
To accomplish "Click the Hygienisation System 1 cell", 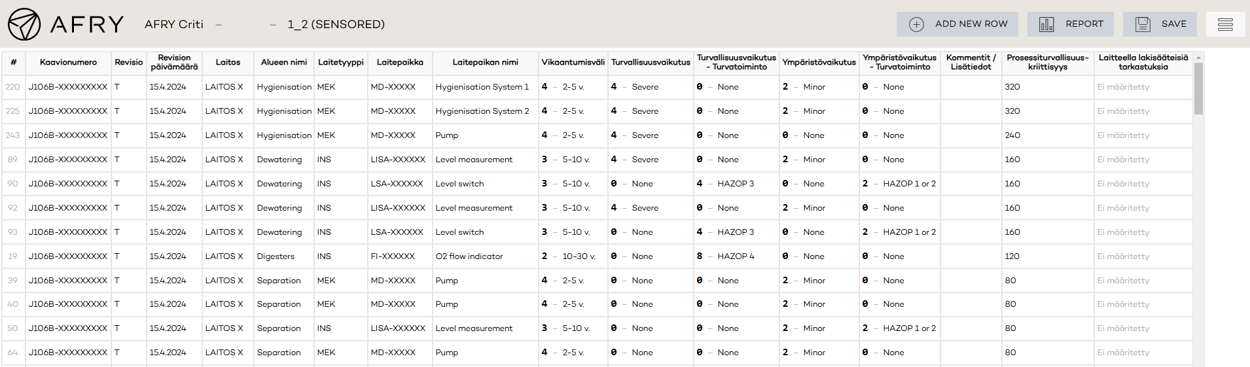I will pyautogui.click(x=486, y=87).
